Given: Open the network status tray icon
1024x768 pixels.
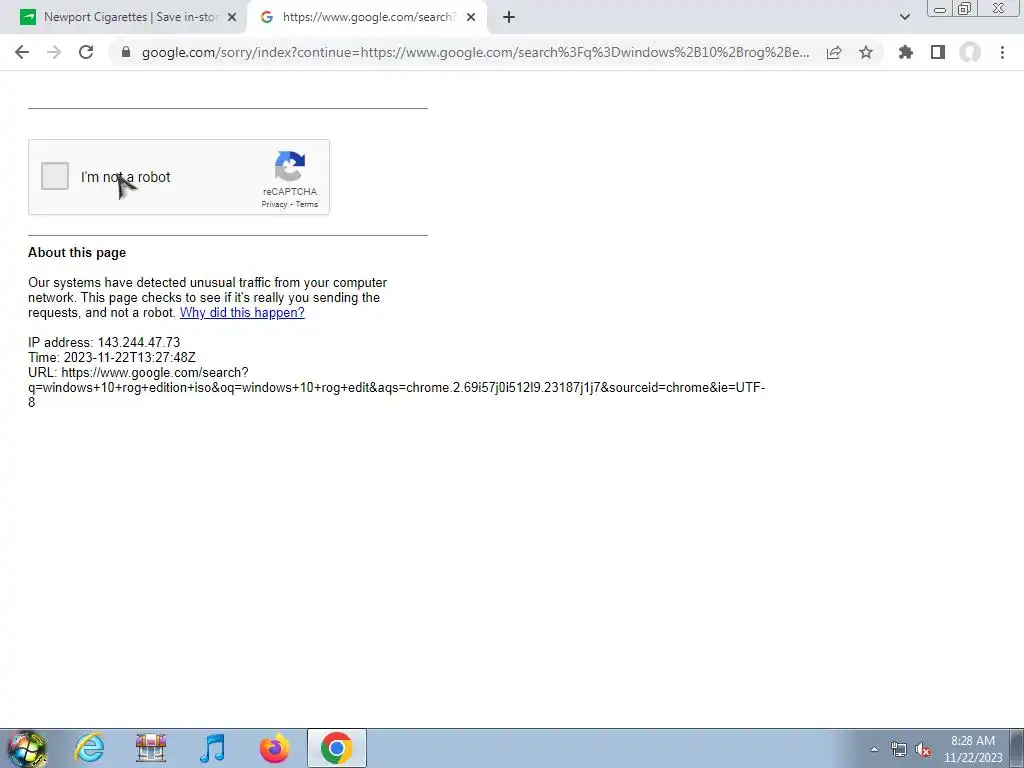Looking at the screenshot, I should pos(899,749).
